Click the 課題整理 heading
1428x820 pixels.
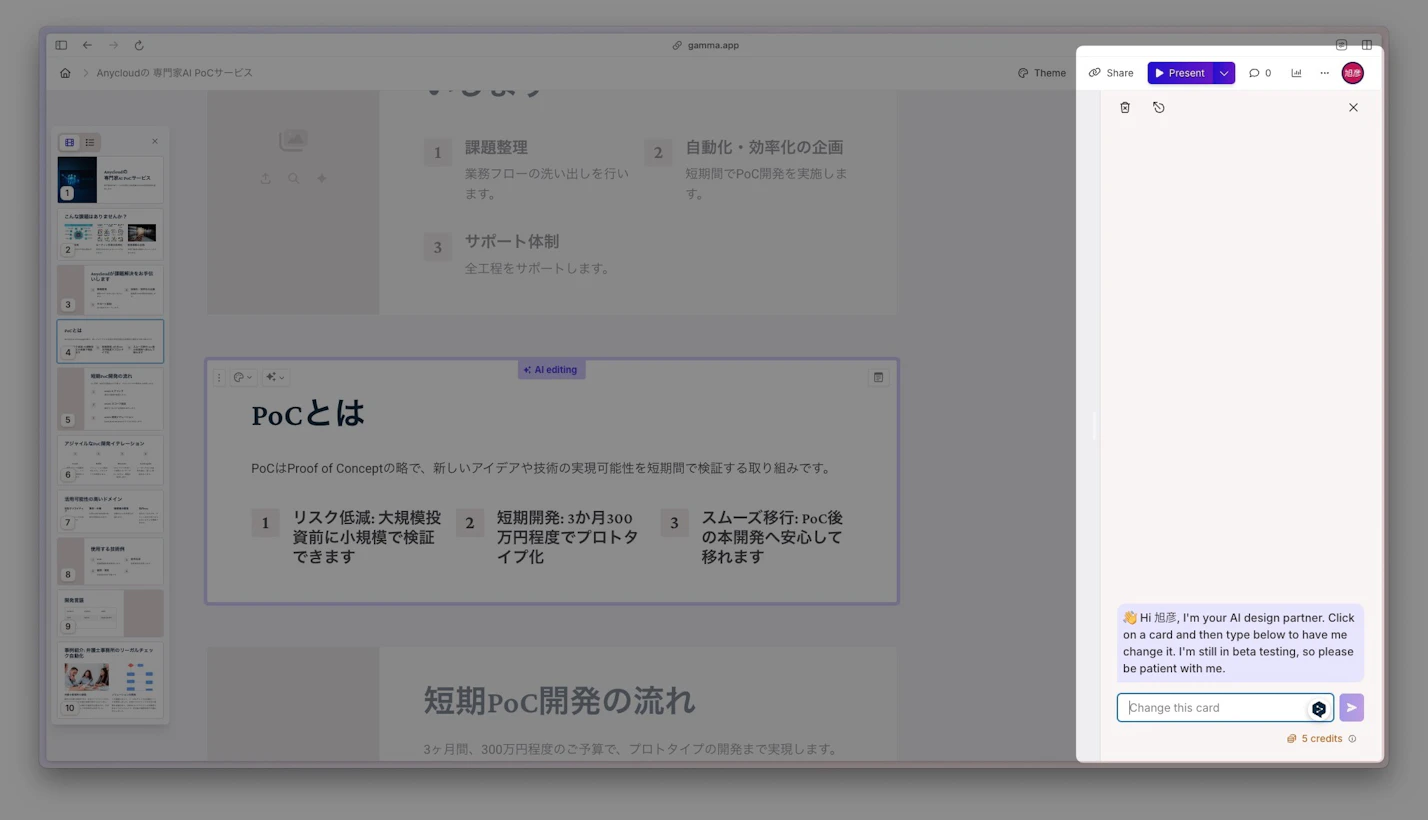tap(496, 147)
